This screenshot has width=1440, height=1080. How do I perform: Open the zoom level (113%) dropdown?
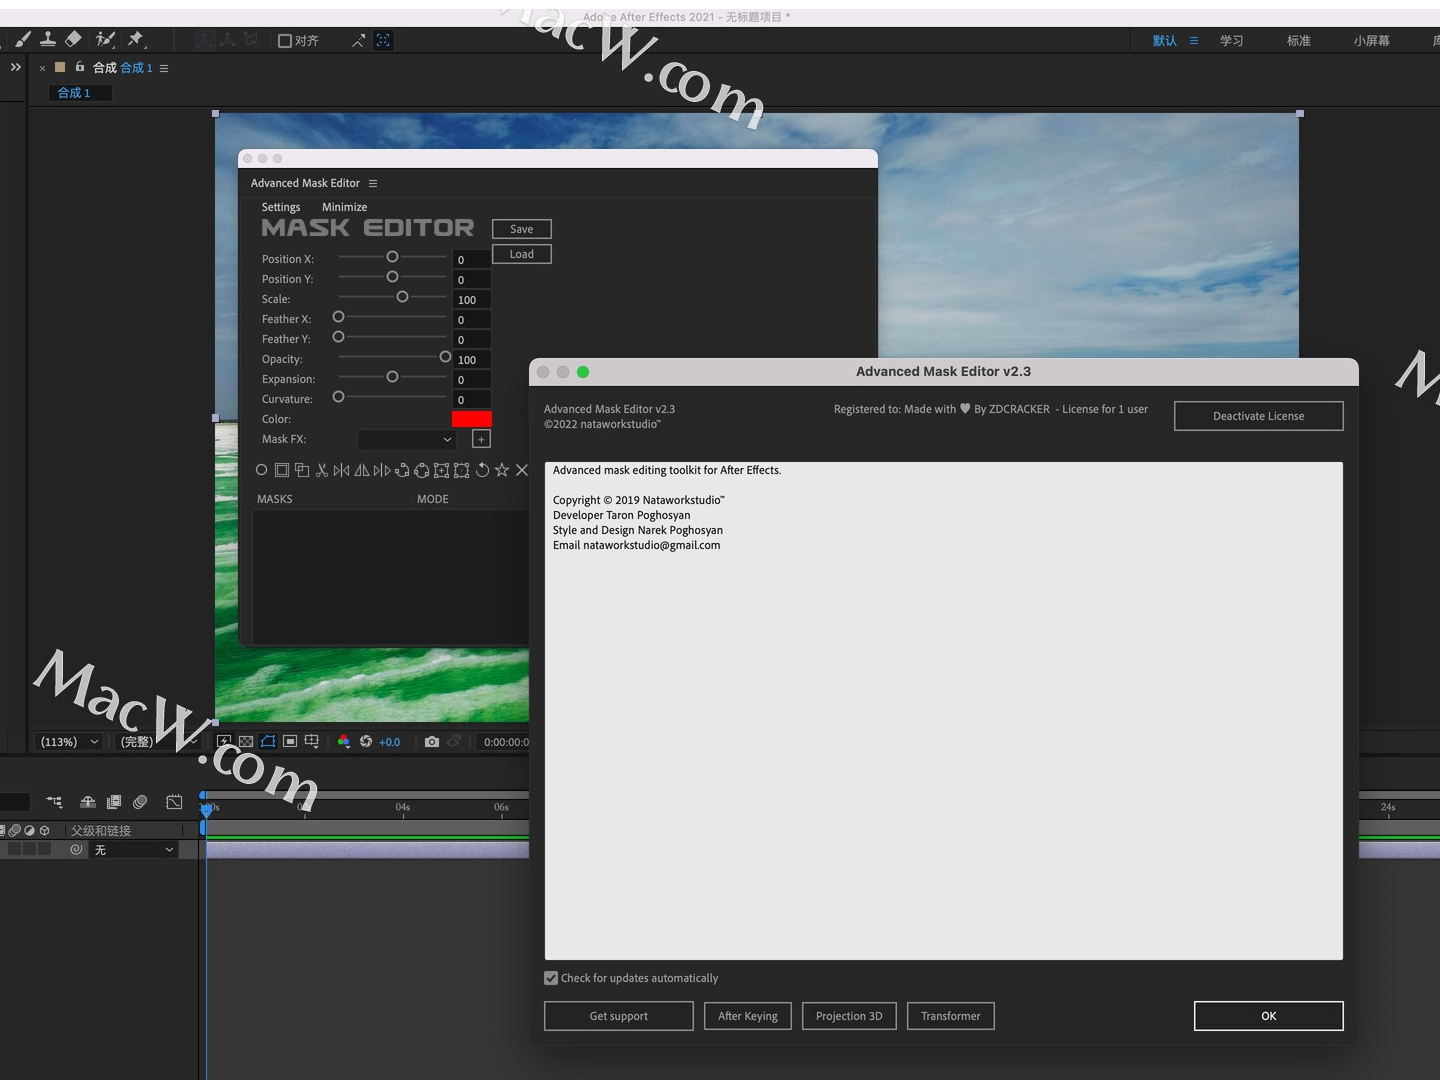pos(67,742)
